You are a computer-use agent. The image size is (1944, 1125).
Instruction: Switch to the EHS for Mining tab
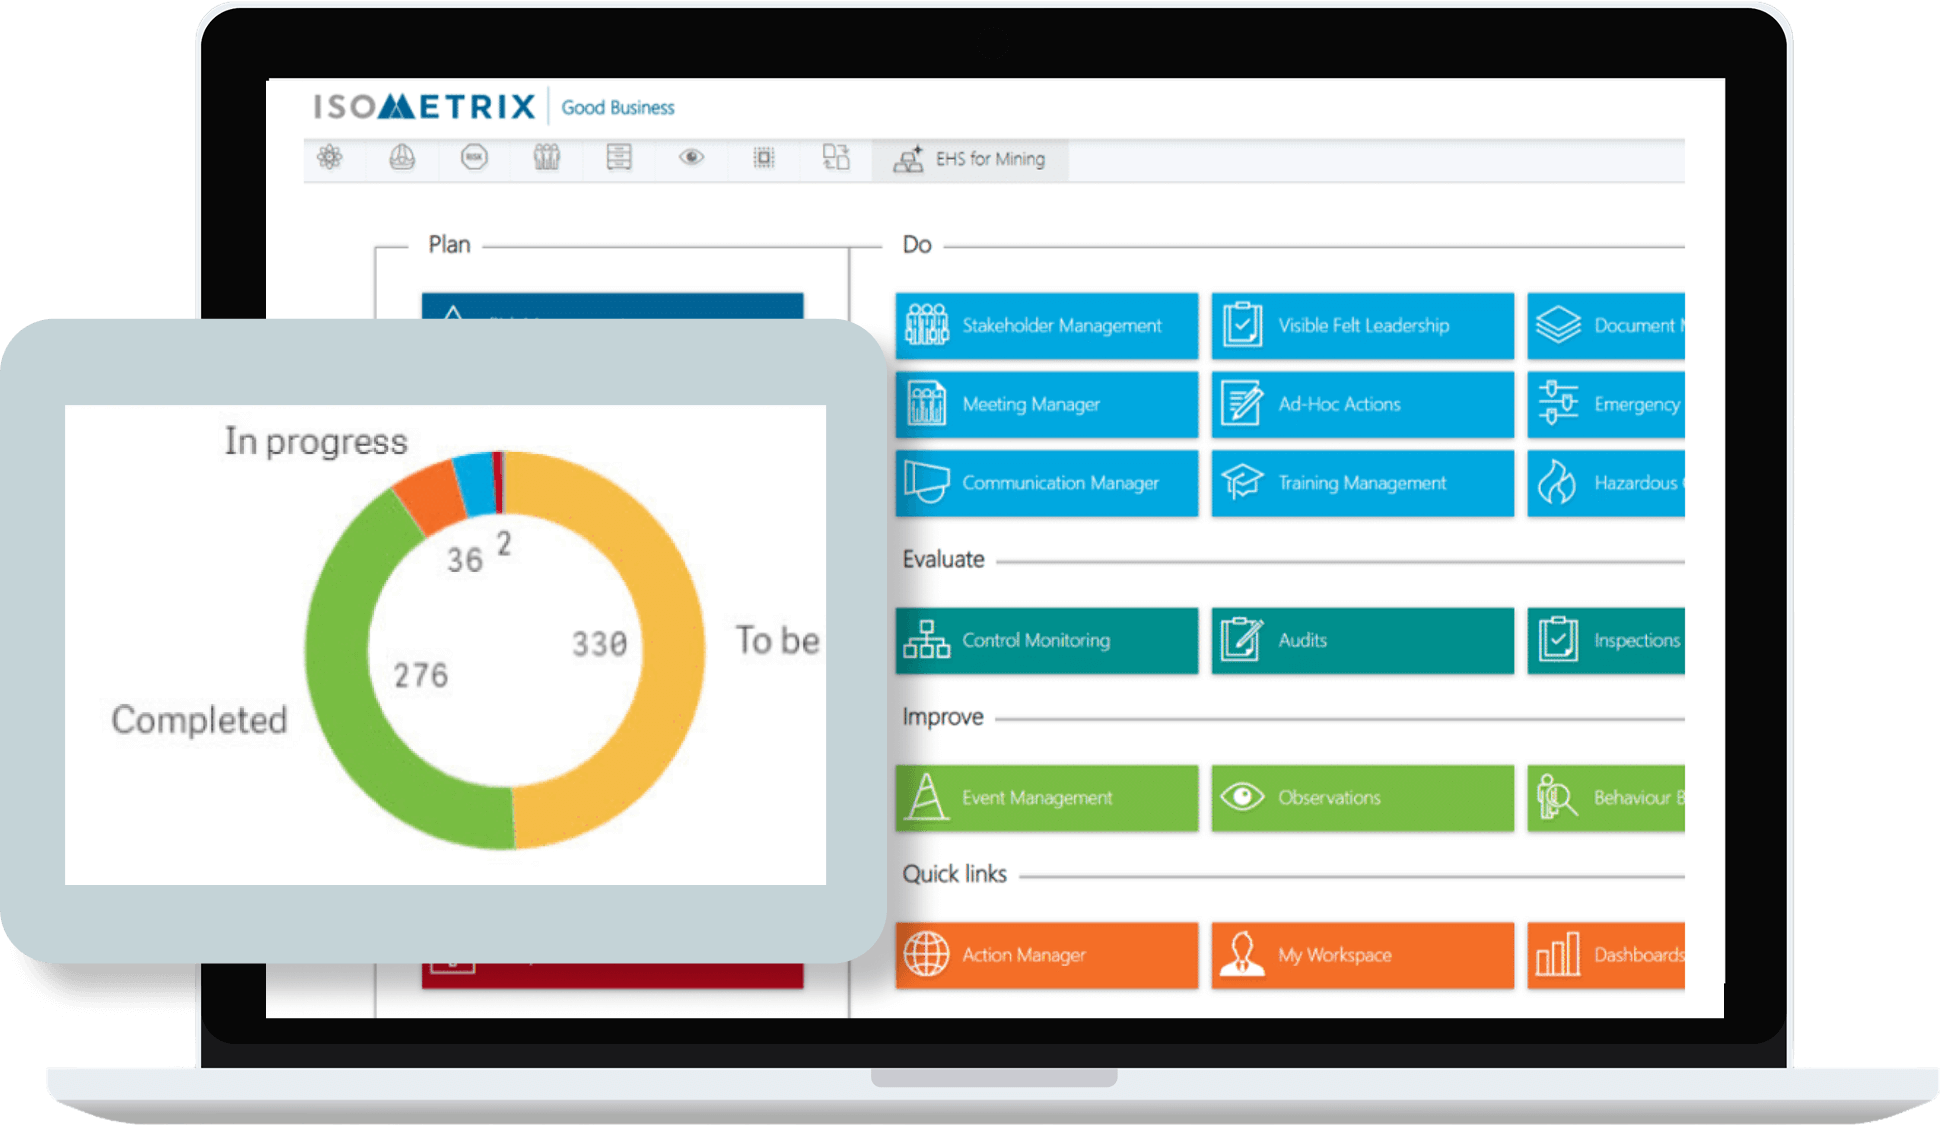tap(970, 159)
